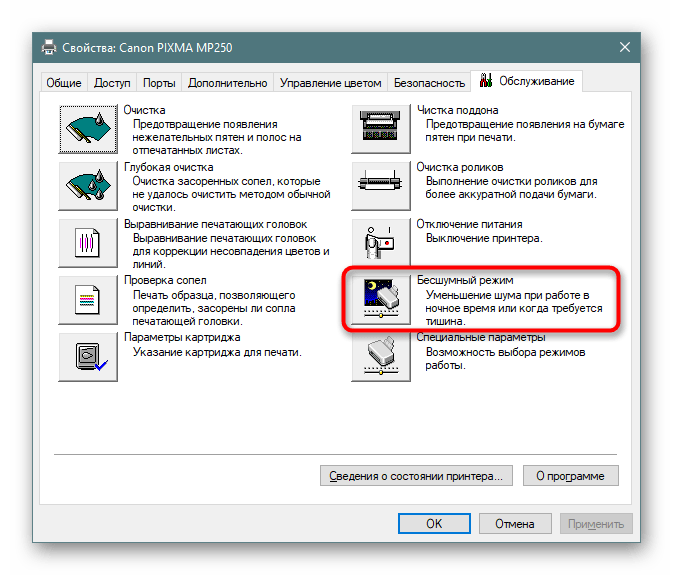Screen dimensions: 673x575
Task: Click Указание картриджа для печати description
Action: (217, 352)
